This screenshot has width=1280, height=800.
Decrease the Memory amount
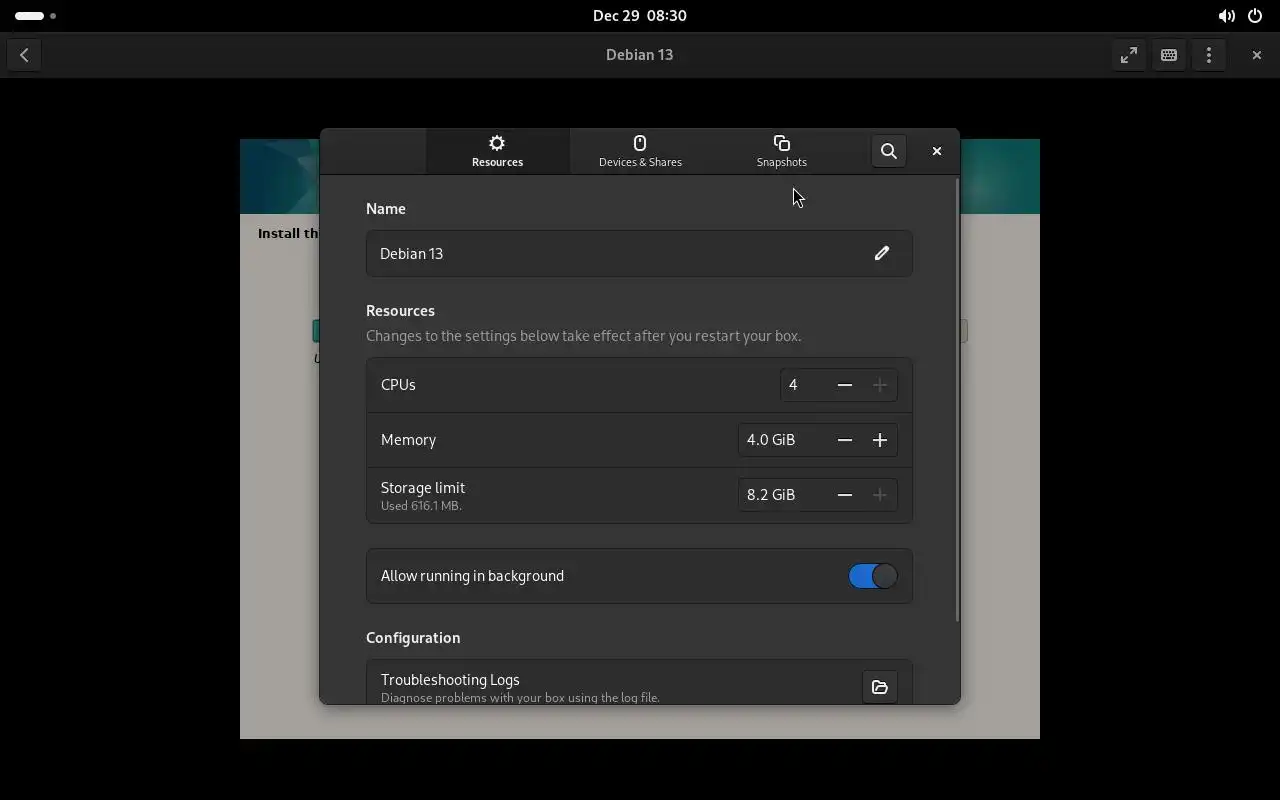(845, 440)
